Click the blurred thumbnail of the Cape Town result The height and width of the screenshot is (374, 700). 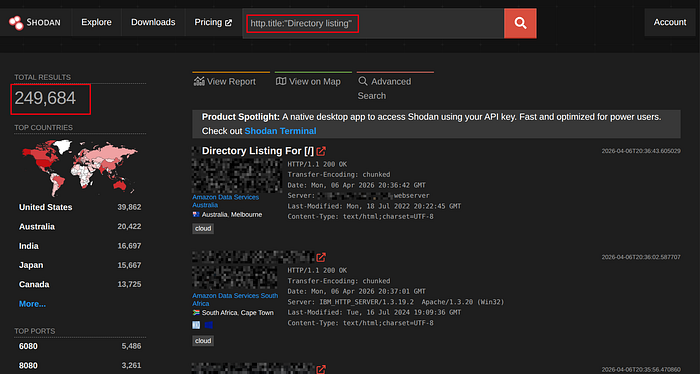pos(235,278)
